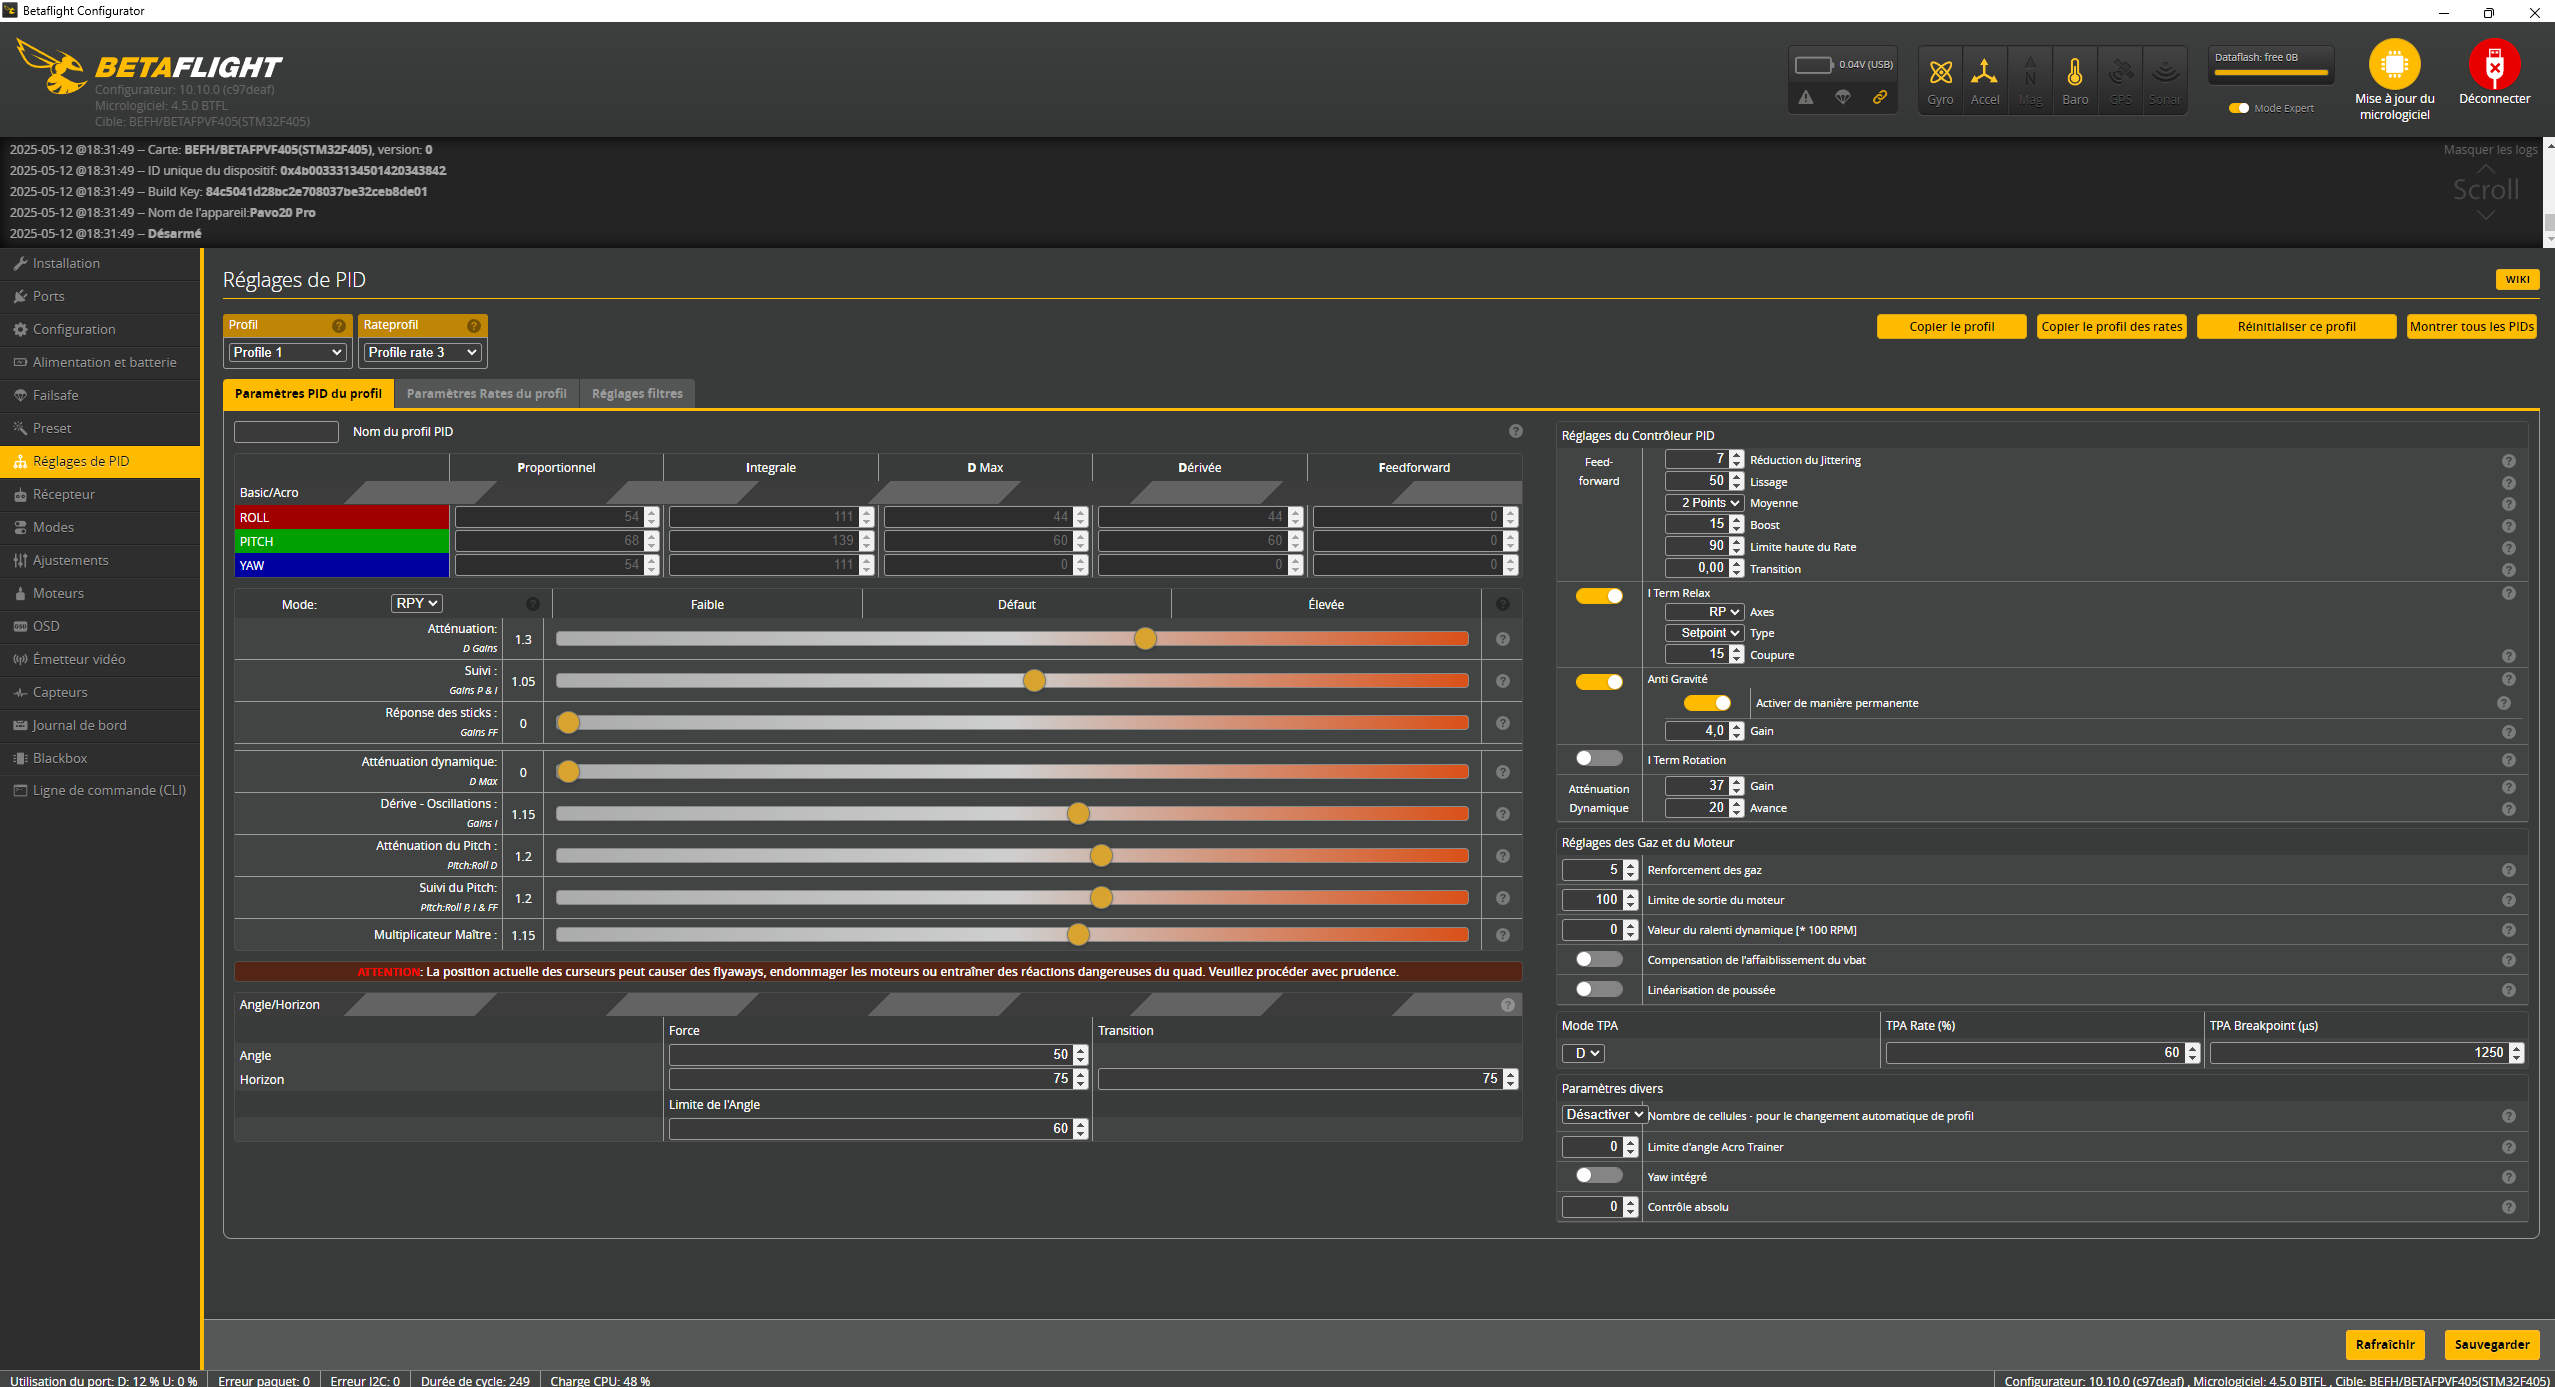The height and width of the screenshot is (1387, 2555).
Task: Click the Accel sensor icon
Action: pyautogui.click(x=1984, y=72)
